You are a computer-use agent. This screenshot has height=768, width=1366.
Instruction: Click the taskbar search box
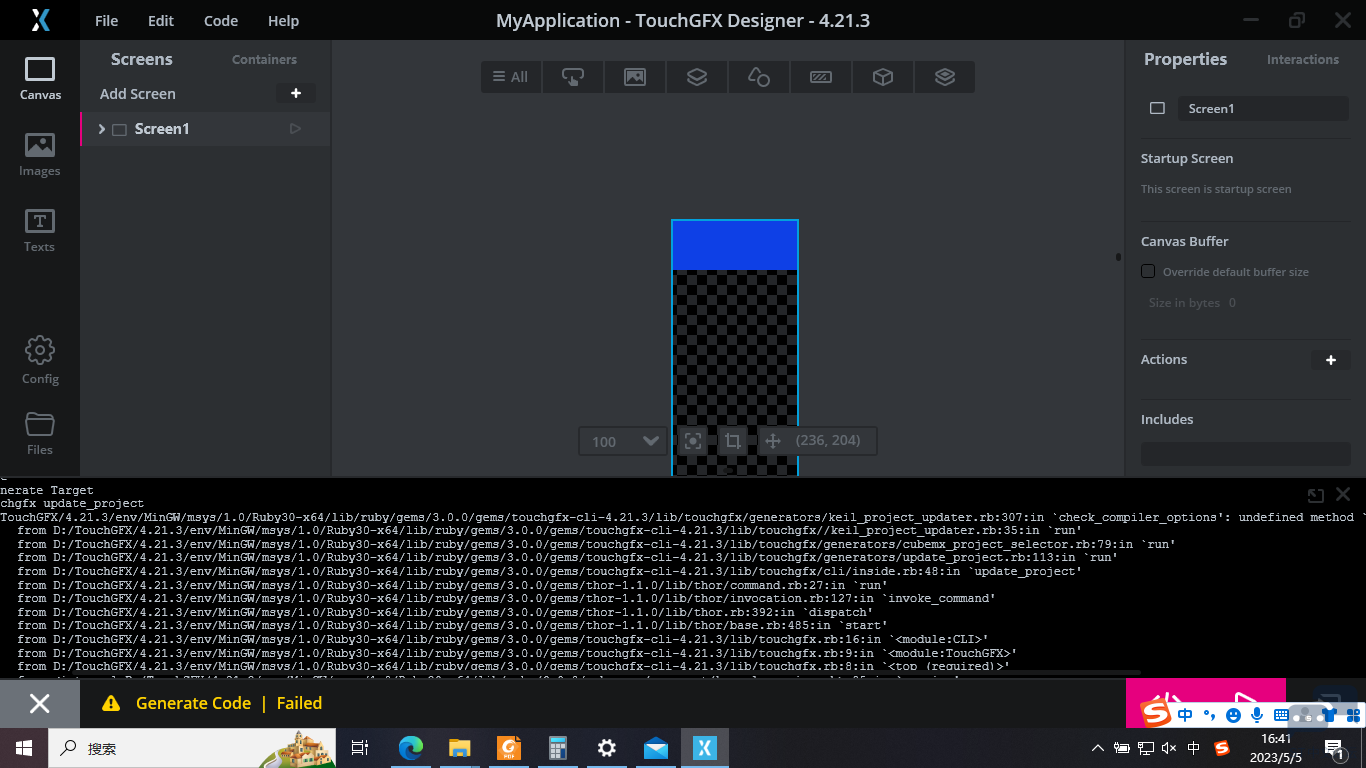[190, 748]
